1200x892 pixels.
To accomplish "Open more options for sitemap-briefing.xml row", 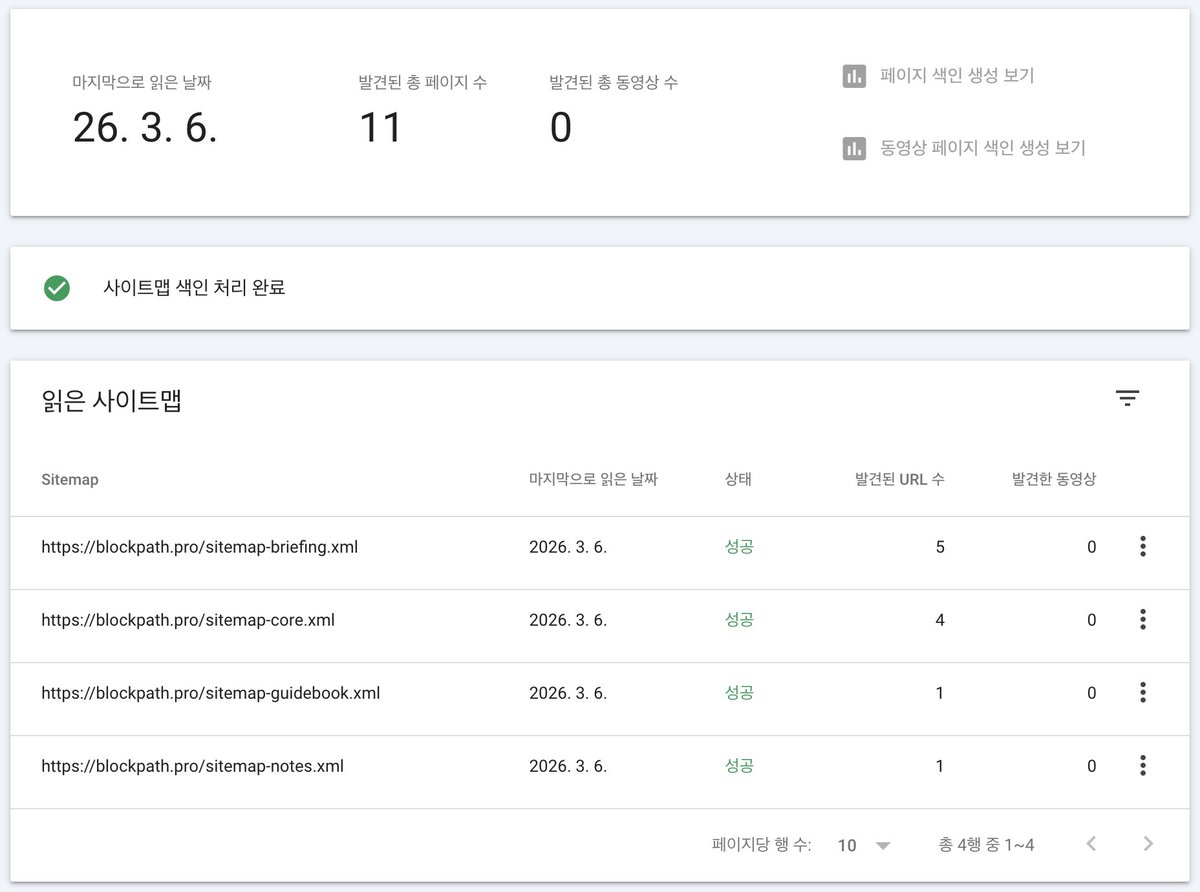I will point(1143,547).
